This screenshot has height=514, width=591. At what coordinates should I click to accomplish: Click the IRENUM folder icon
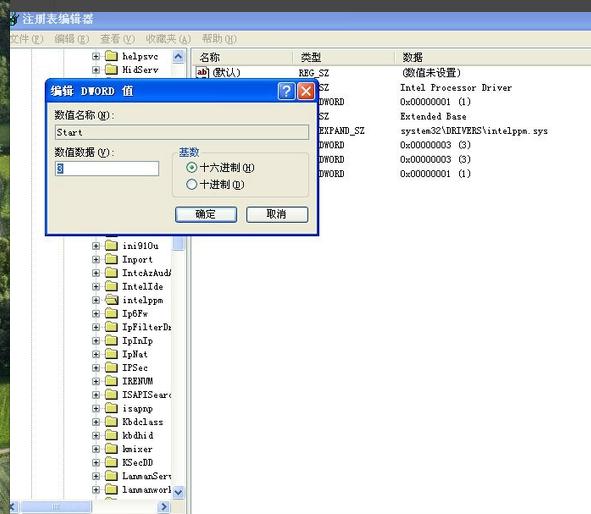coord(111,381)
